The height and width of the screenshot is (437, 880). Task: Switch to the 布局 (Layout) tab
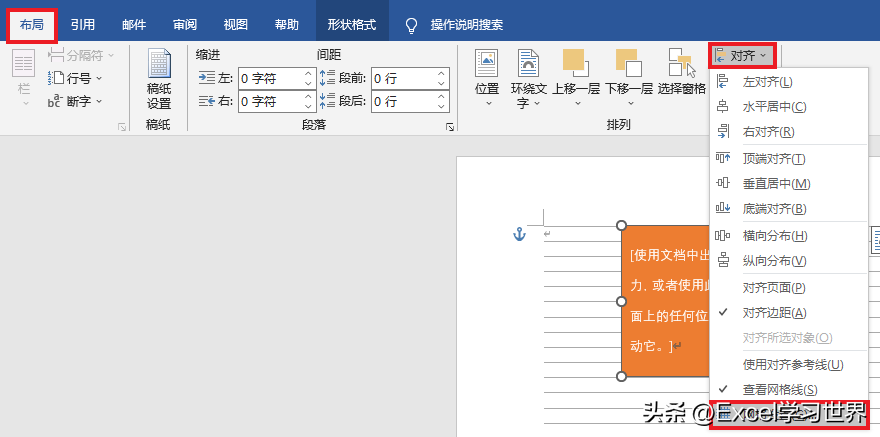(x=32, y=25)
